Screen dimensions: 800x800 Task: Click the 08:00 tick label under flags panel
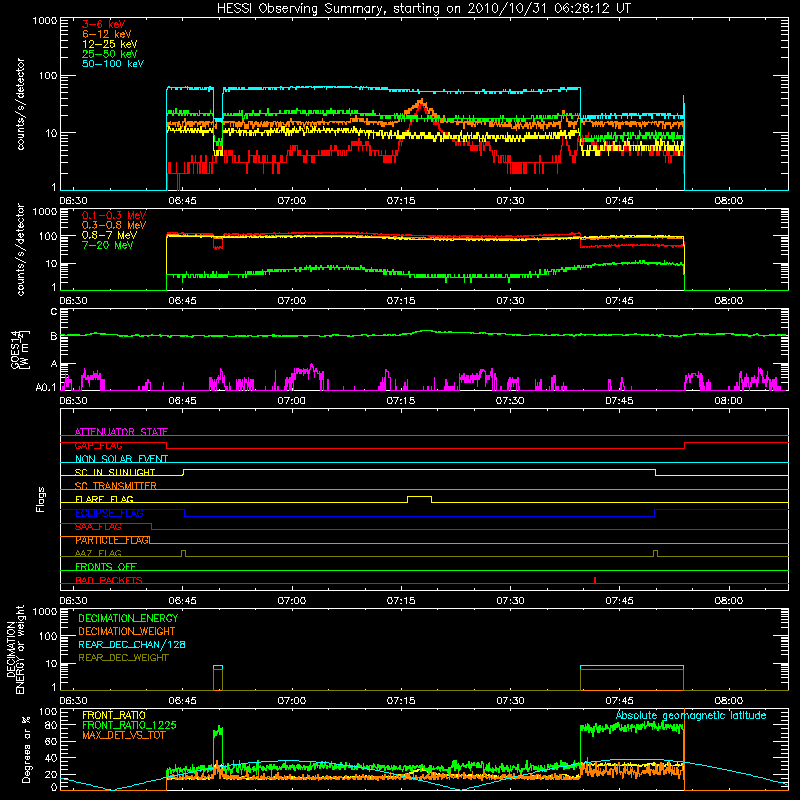pos(729,601)
